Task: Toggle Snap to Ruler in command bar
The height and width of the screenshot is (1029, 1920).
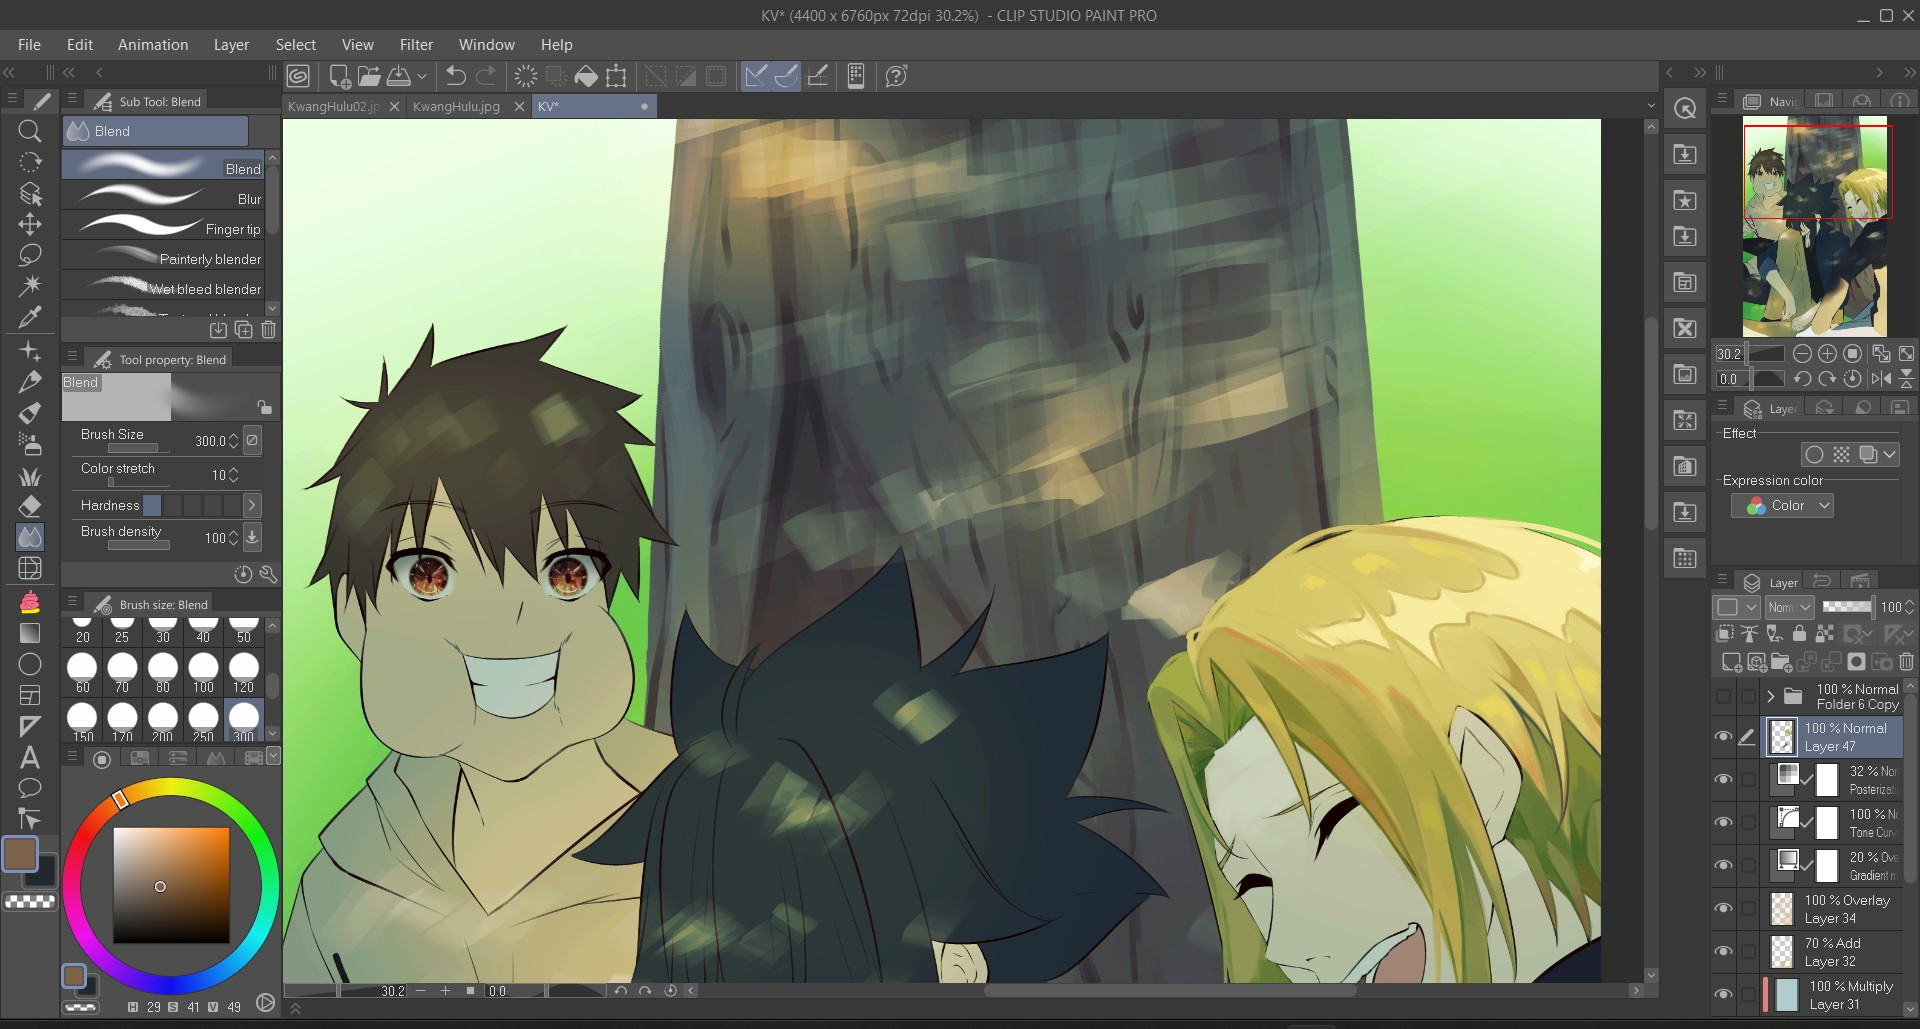Action: 756,76
